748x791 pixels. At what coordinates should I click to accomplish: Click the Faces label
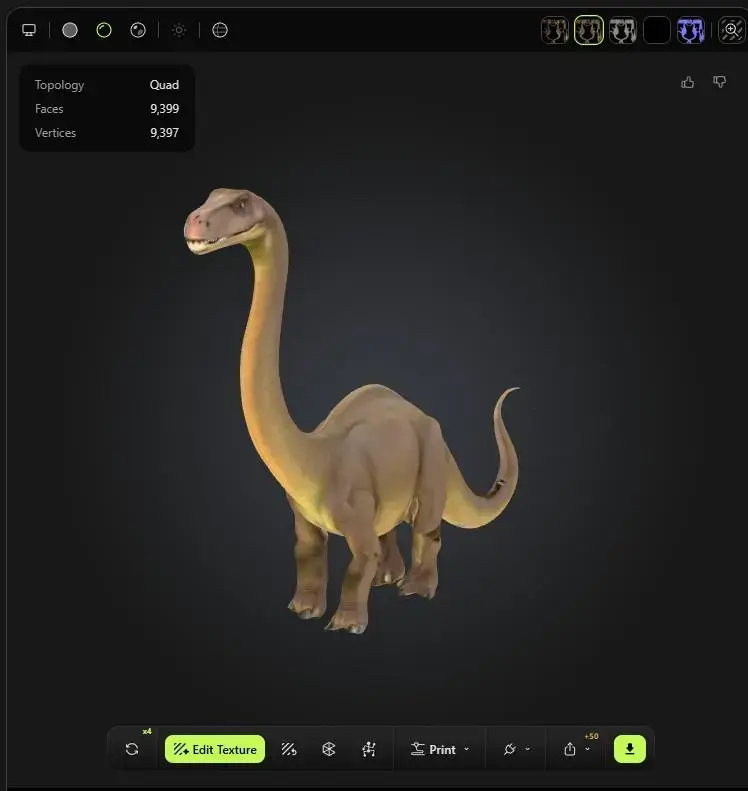tap(49, 109)
